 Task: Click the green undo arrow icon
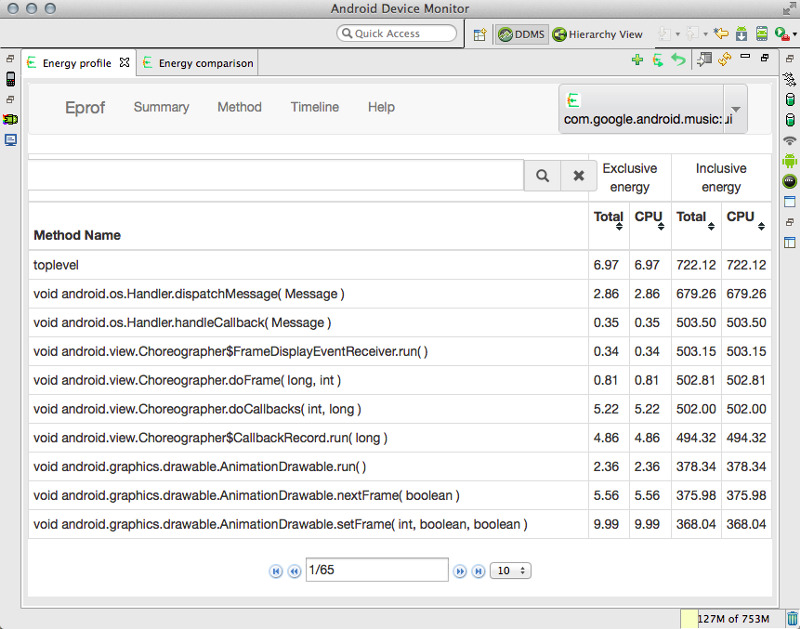point(678,60)
